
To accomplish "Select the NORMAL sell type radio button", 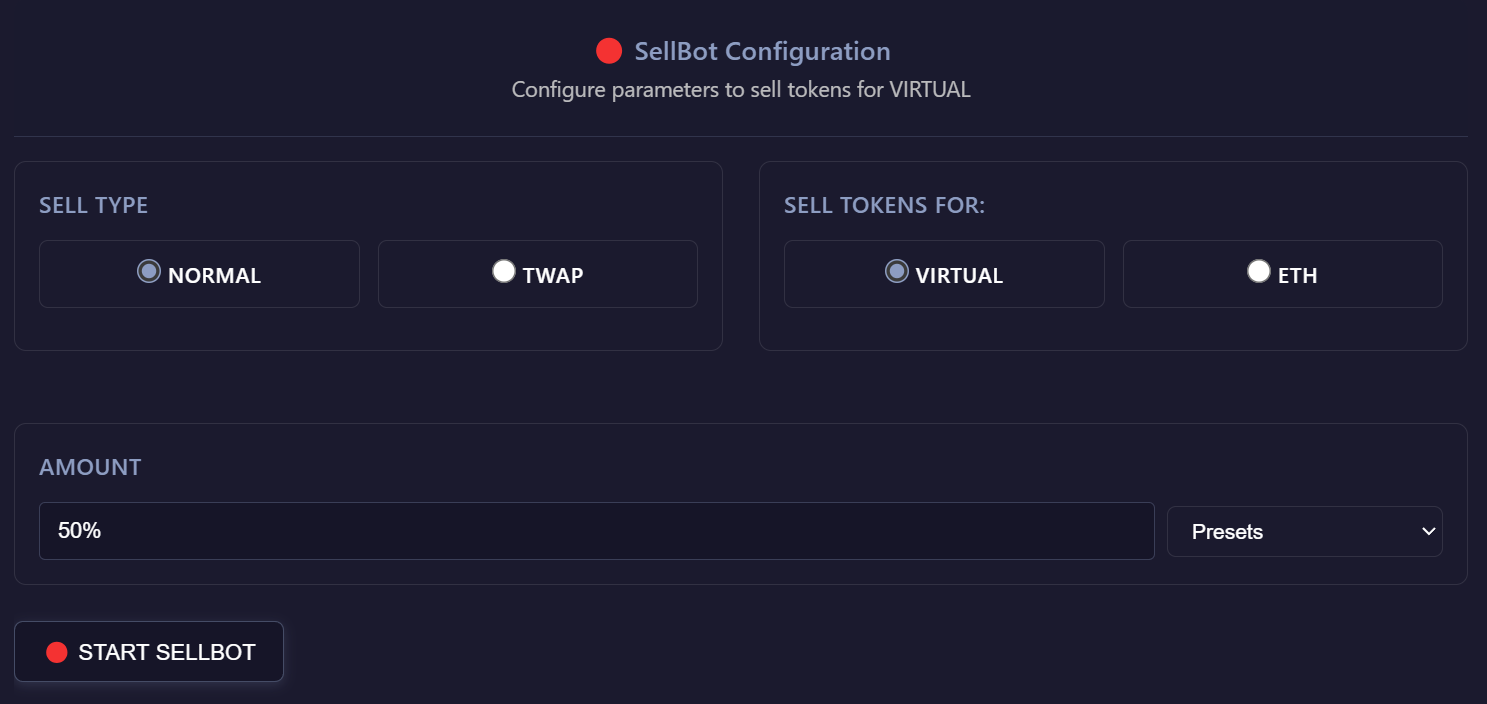I will point(149,271).
